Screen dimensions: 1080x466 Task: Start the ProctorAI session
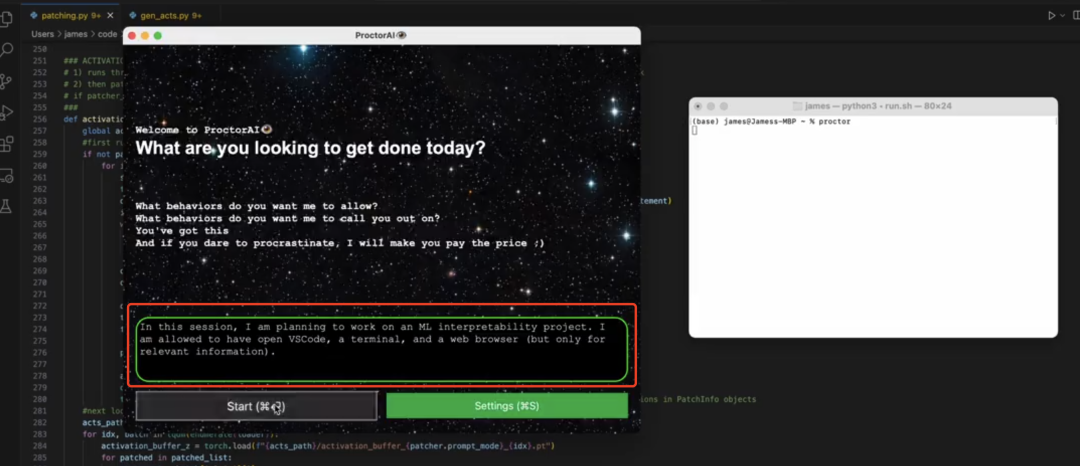[256, 406]
